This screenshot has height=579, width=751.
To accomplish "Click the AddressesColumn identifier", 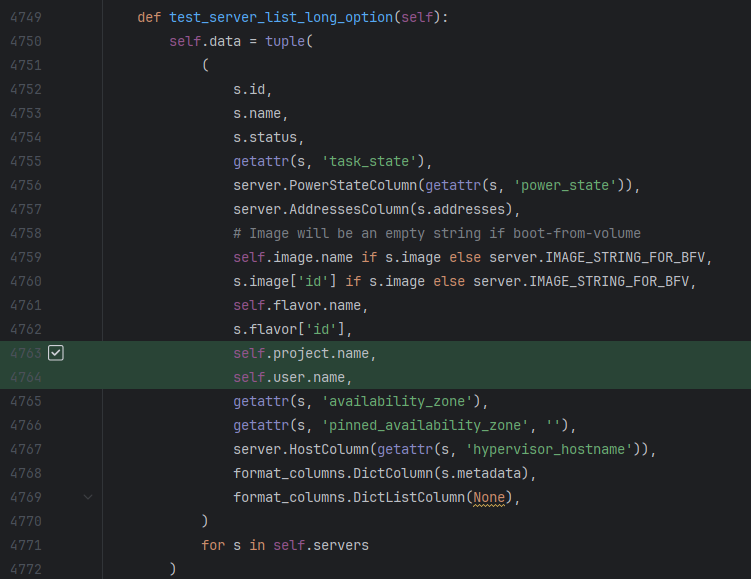I will pyautogui.click(x=345, y=209).
